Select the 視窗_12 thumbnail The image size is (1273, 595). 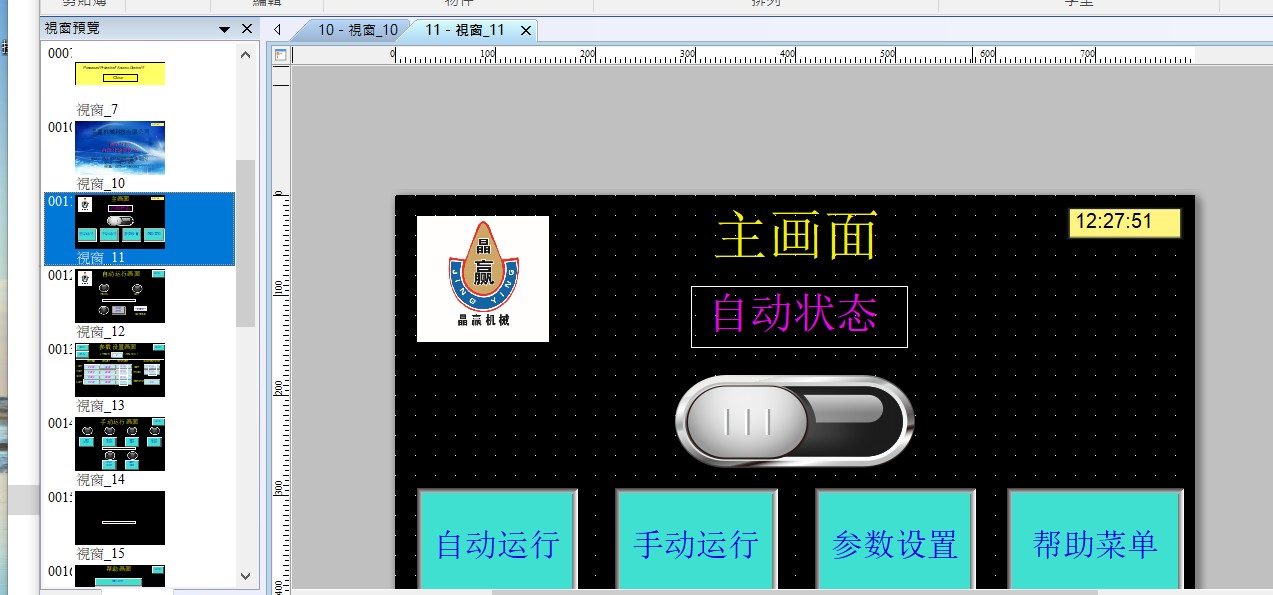(120, 296)
